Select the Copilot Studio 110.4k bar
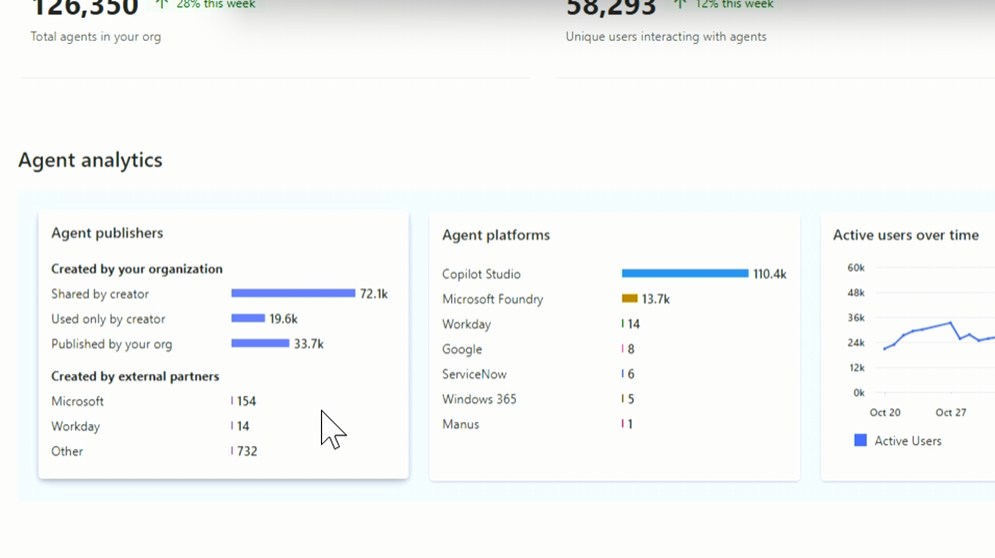This screenshot has height=558, width=995. [684, 274]
